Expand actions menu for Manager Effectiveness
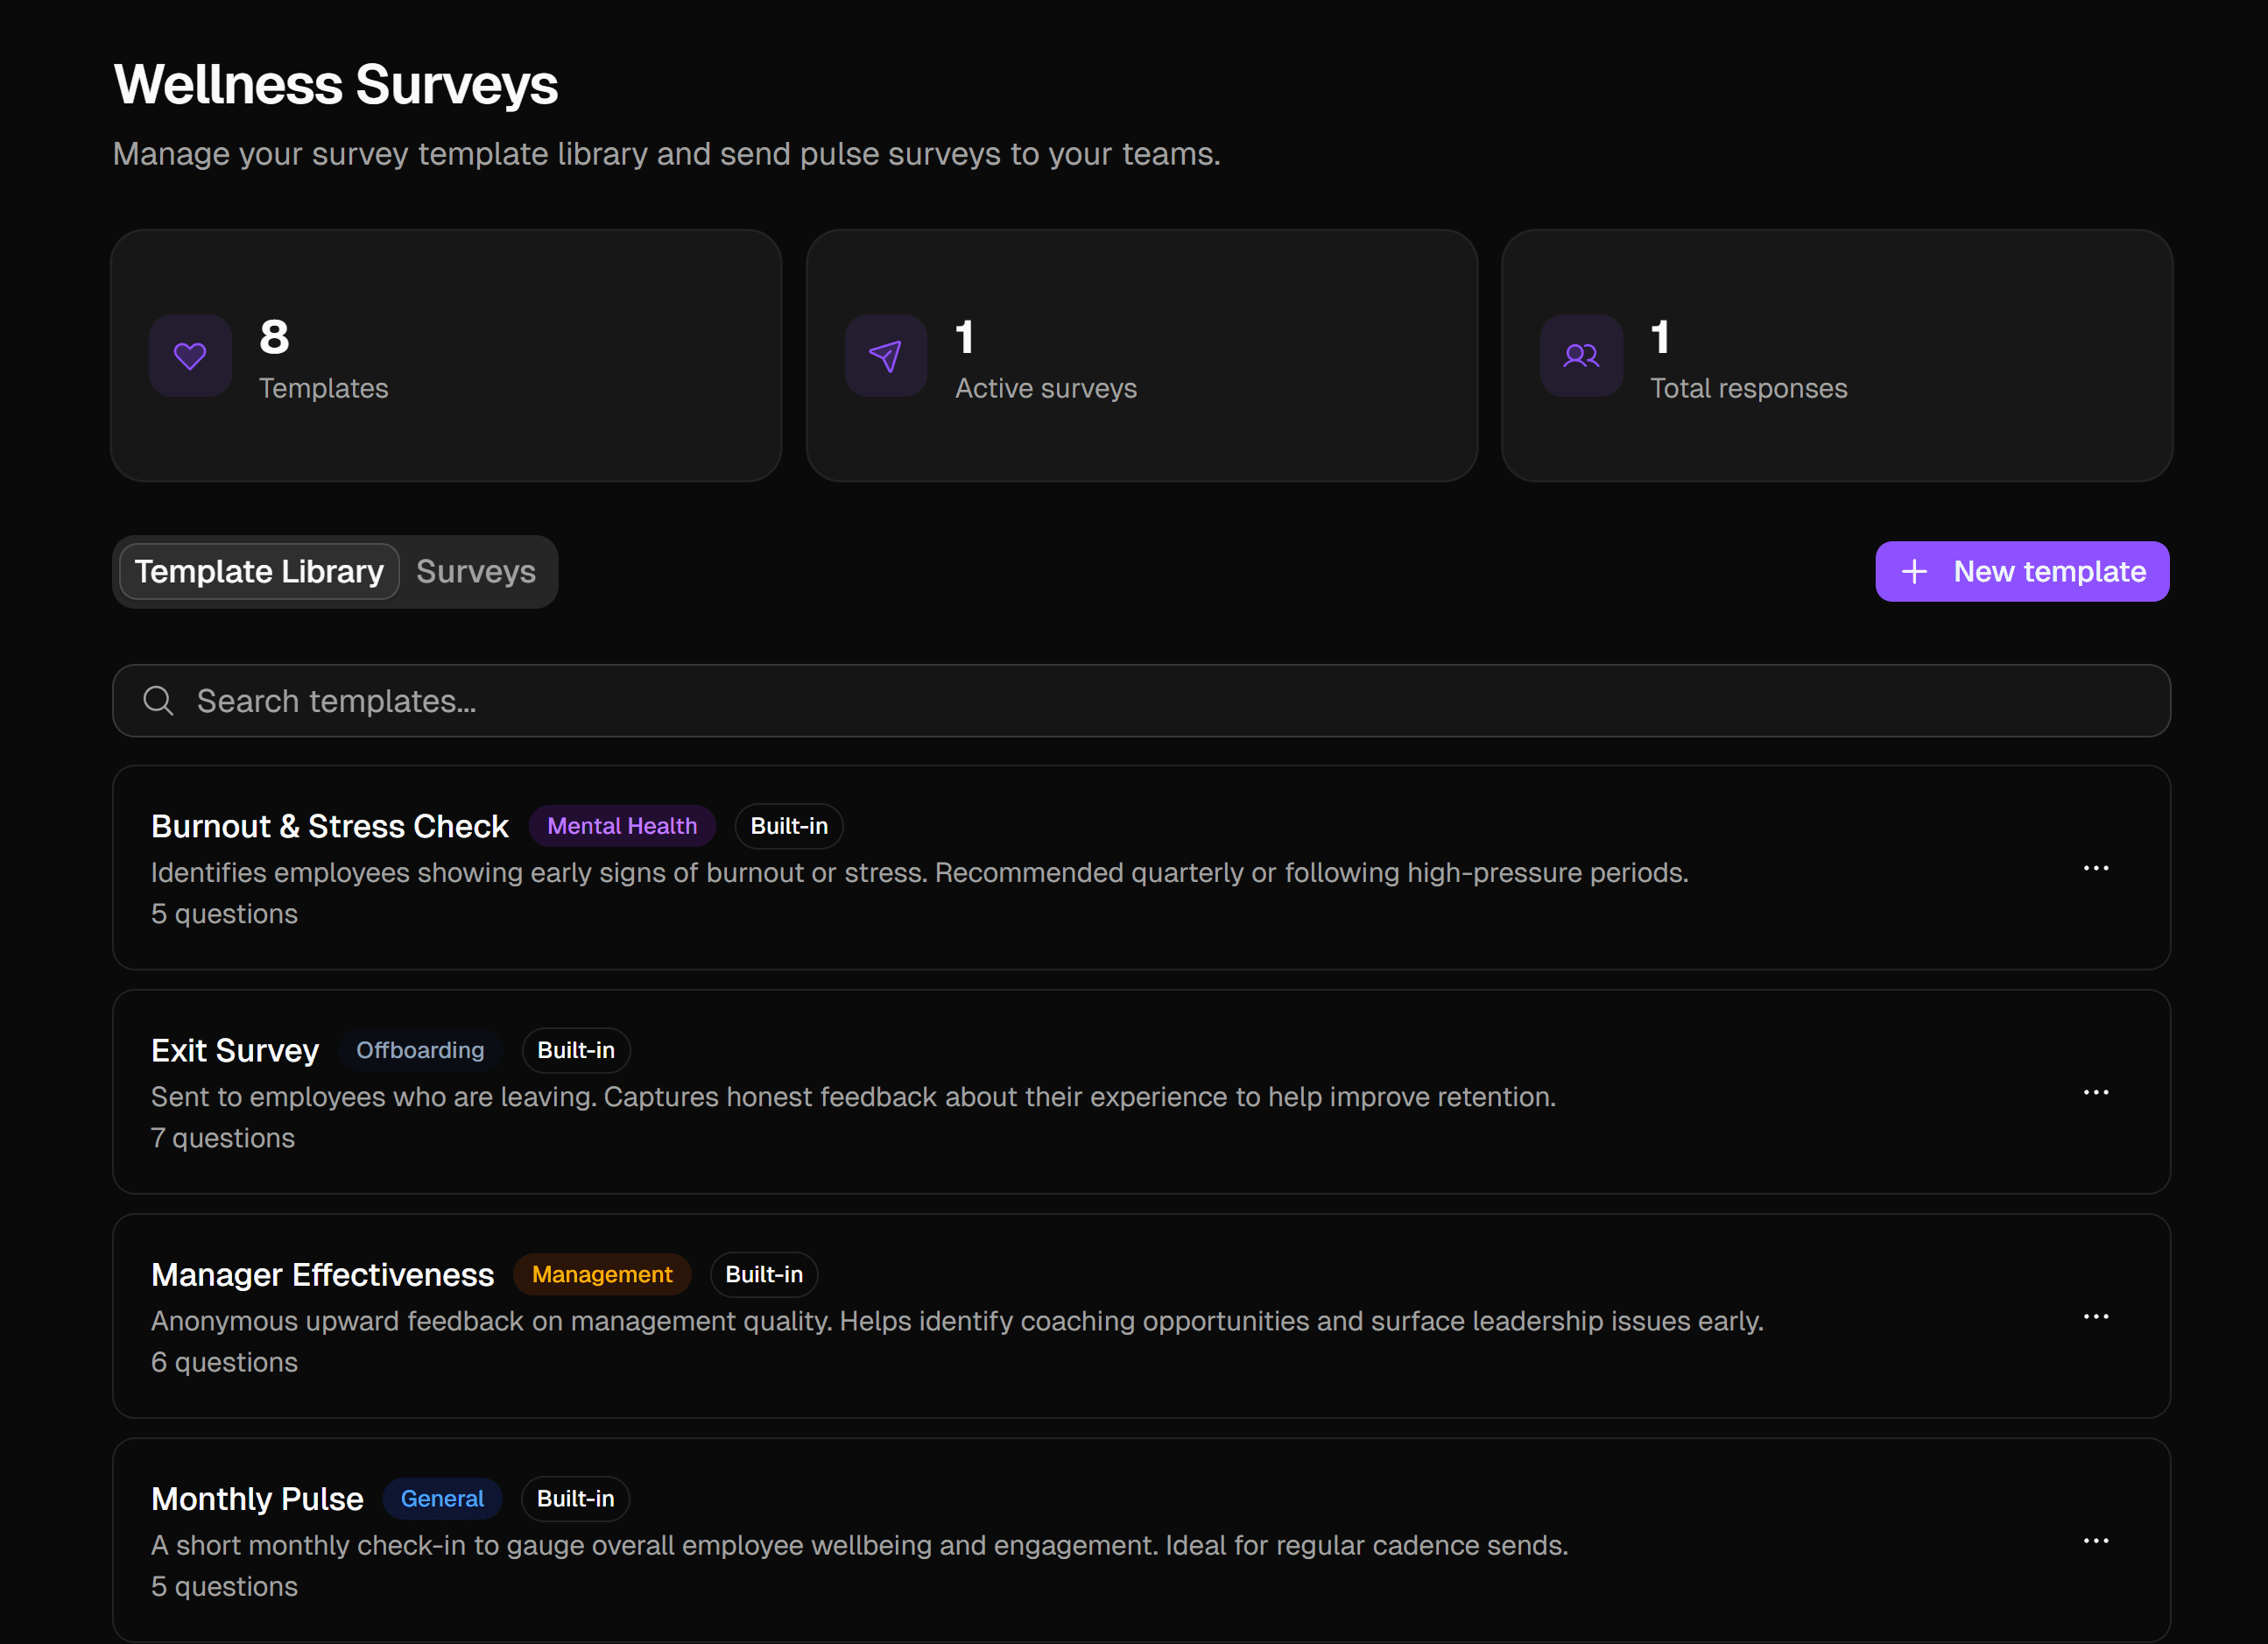The width and height of the screenshot is (2268, 1644). pos(2096,1316)
